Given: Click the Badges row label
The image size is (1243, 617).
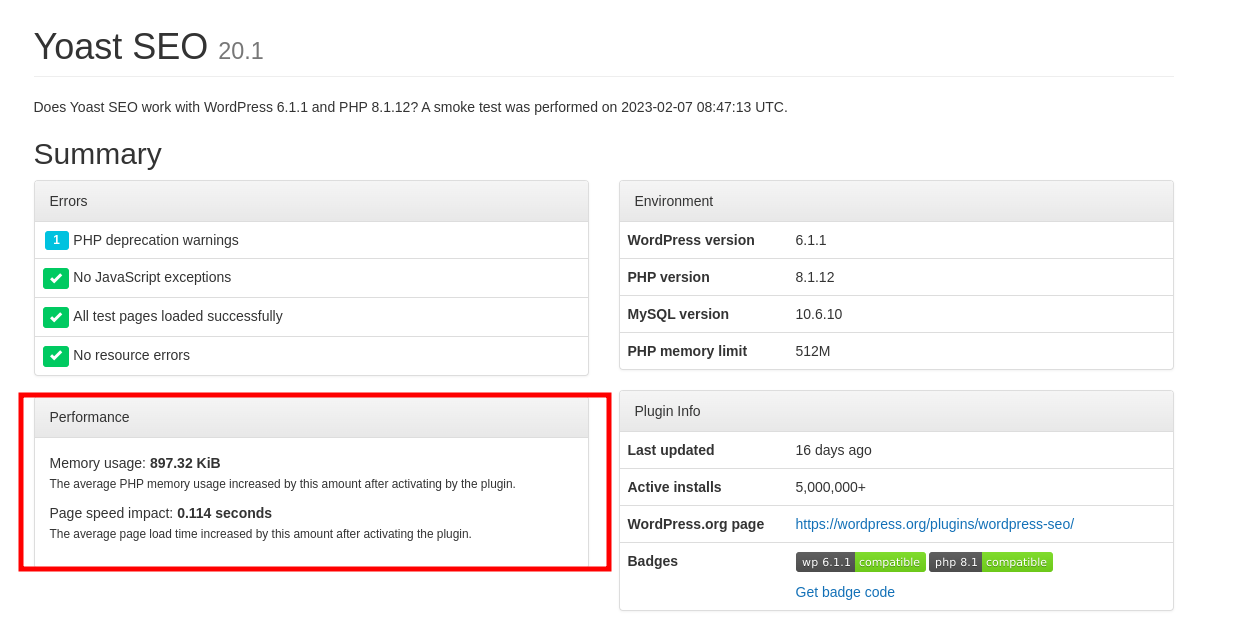Looking at the screenshot, I should tap(653, 561).
